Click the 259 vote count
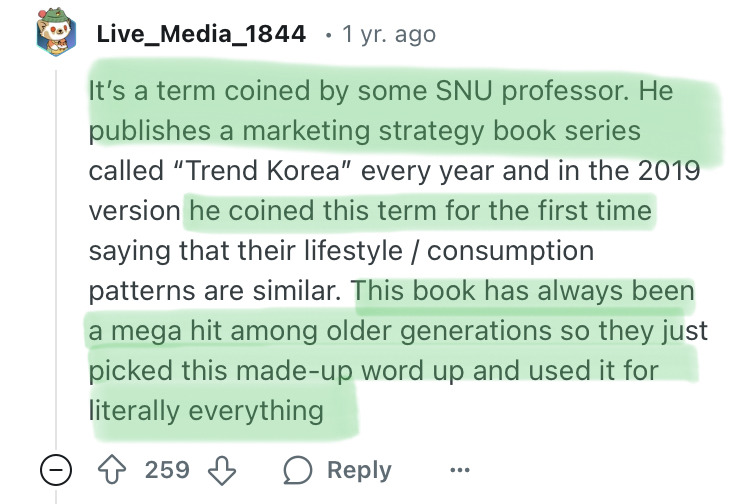 point(166,471)
